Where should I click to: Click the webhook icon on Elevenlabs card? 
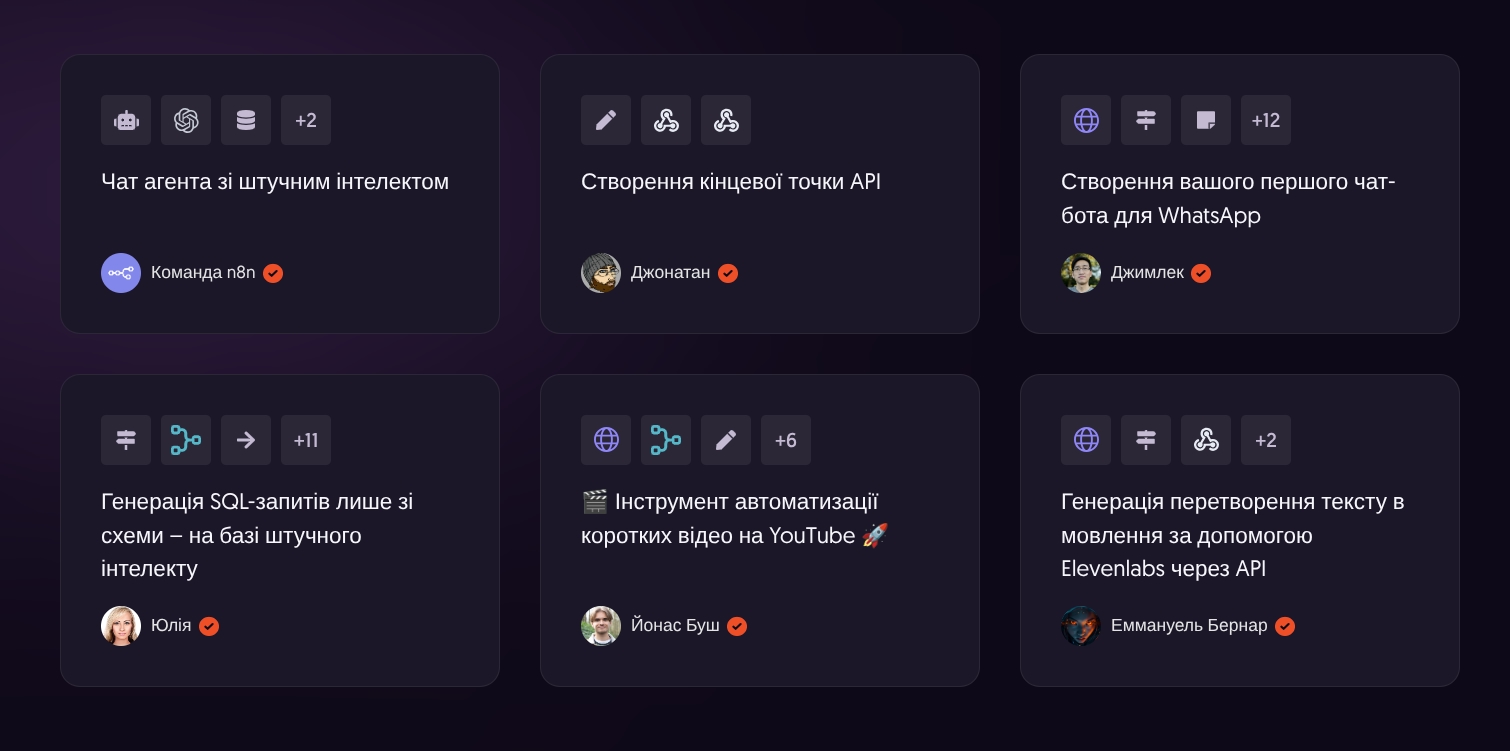click(1206, 440)
